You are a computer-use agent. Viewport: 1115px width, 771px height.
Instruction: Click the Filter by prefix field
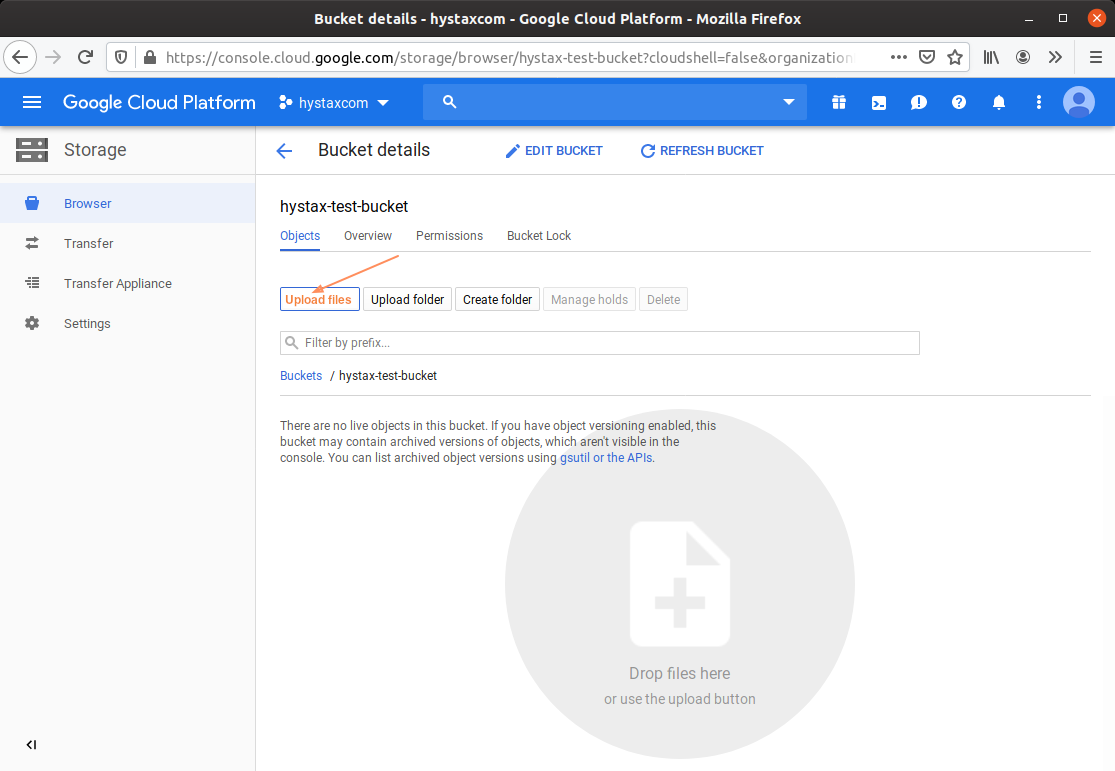600,343
